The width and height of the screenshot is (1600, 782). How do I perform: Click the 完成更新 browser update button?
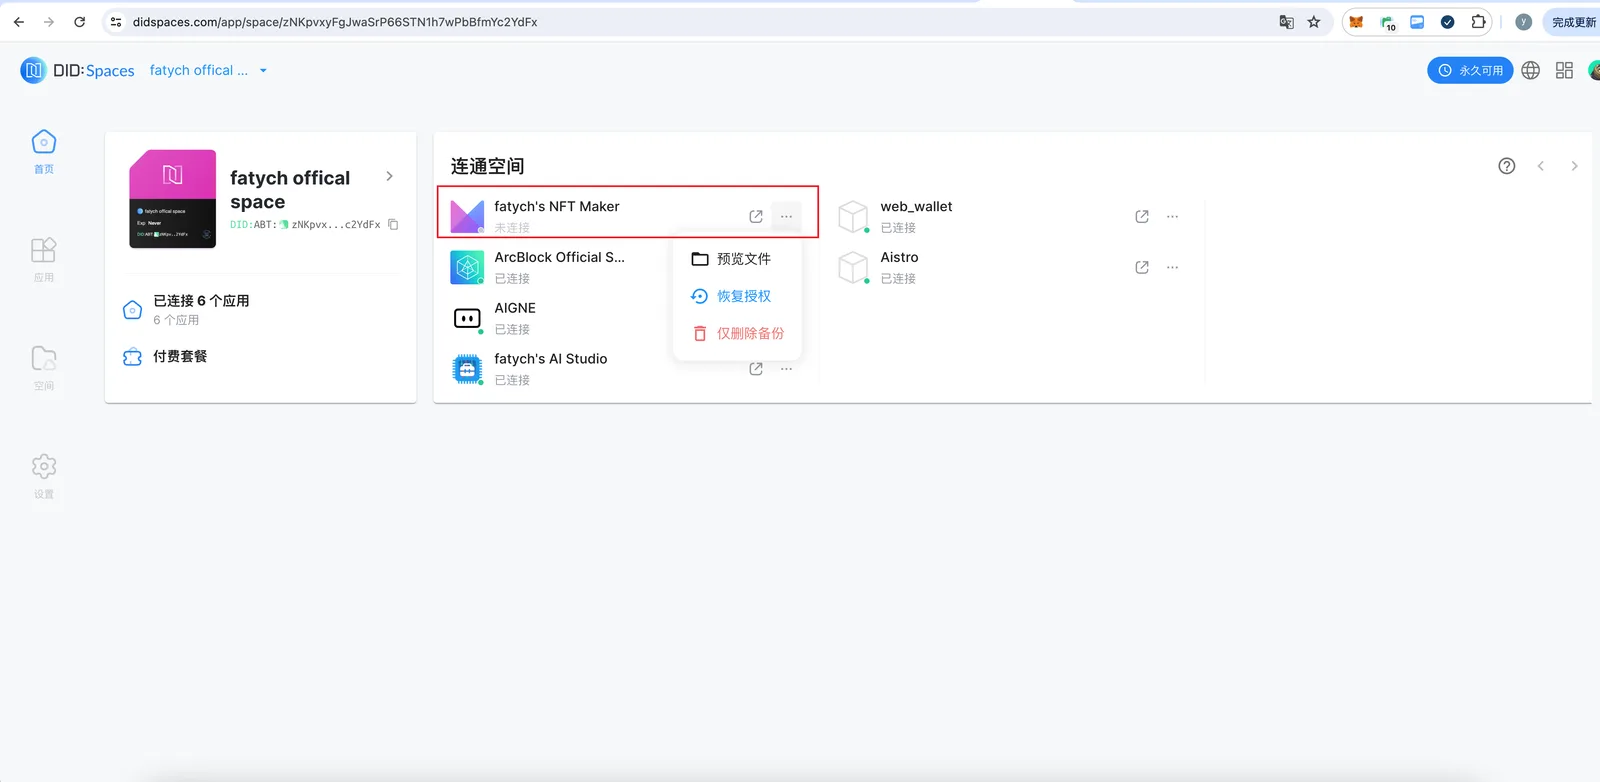pyautogui.click(x=1572, y=22)
